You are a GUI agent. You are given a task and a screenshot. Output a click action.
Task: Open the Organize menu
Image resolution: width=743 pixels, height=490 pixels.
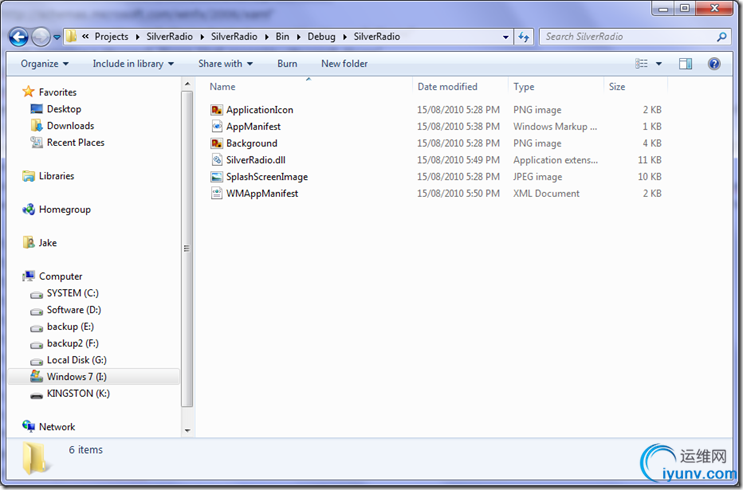coord(45,64)
